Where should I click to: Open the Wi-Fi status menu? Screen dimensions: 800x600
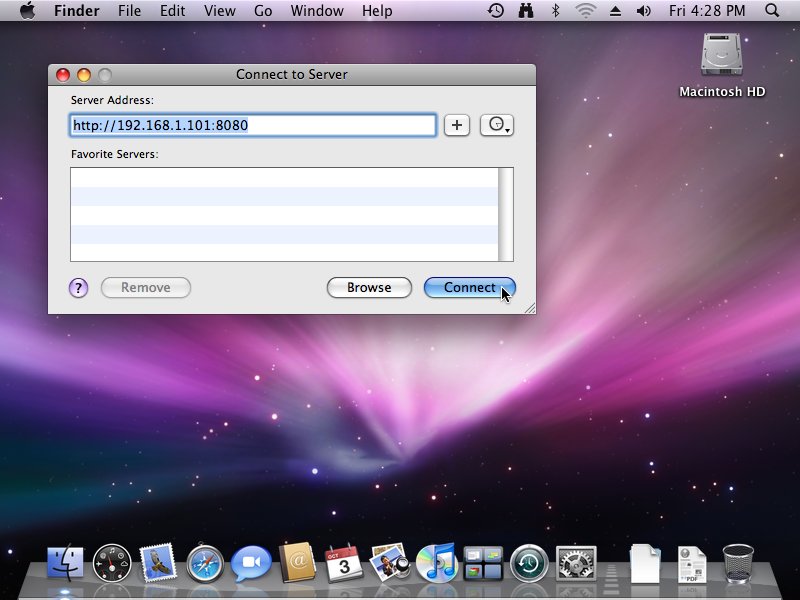coord(586,11)
